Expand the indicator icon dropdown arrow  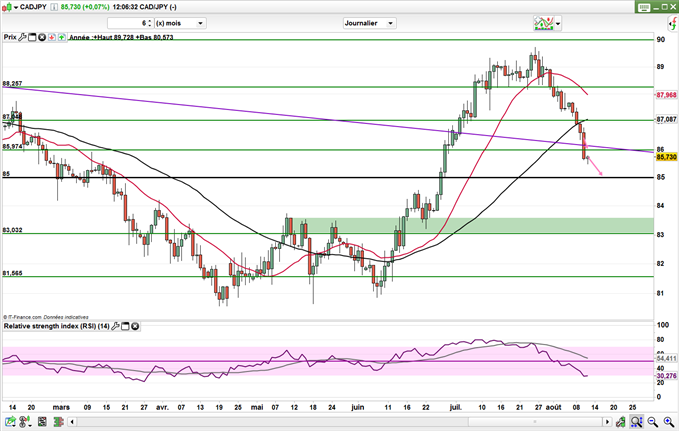(x=558, y=24)
